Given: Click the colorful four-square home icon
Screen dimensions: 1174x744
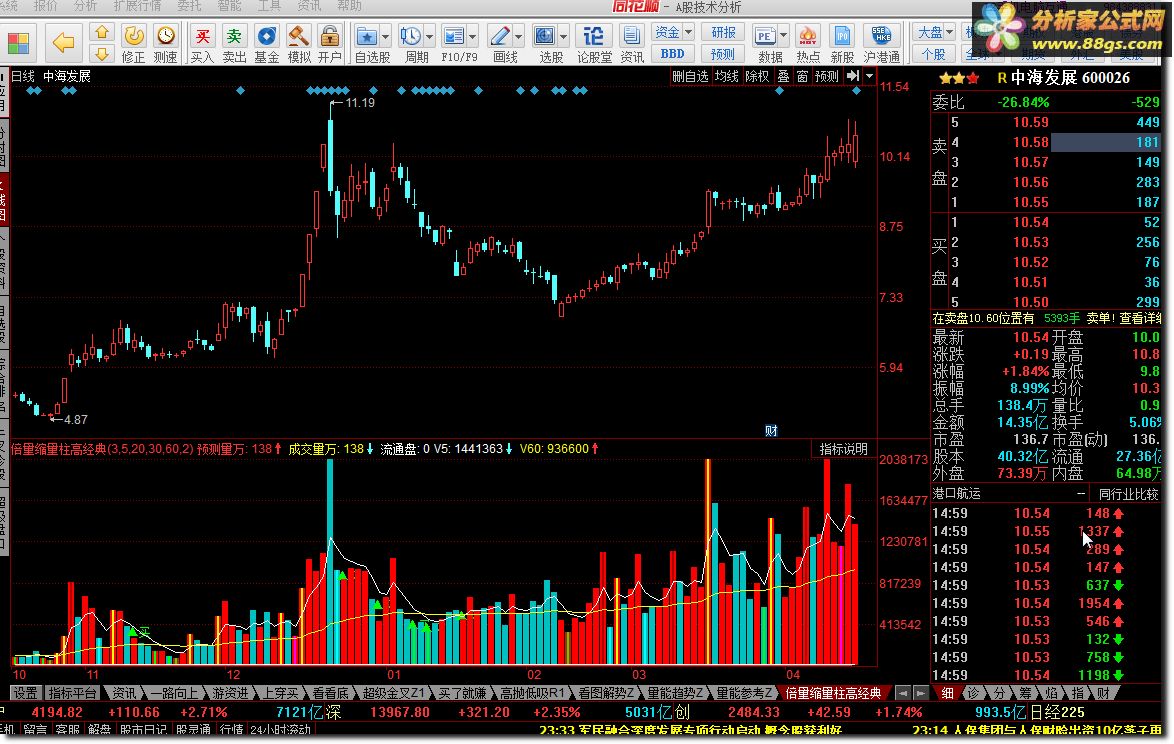Looking at the screenshot, I should (18, 43).
